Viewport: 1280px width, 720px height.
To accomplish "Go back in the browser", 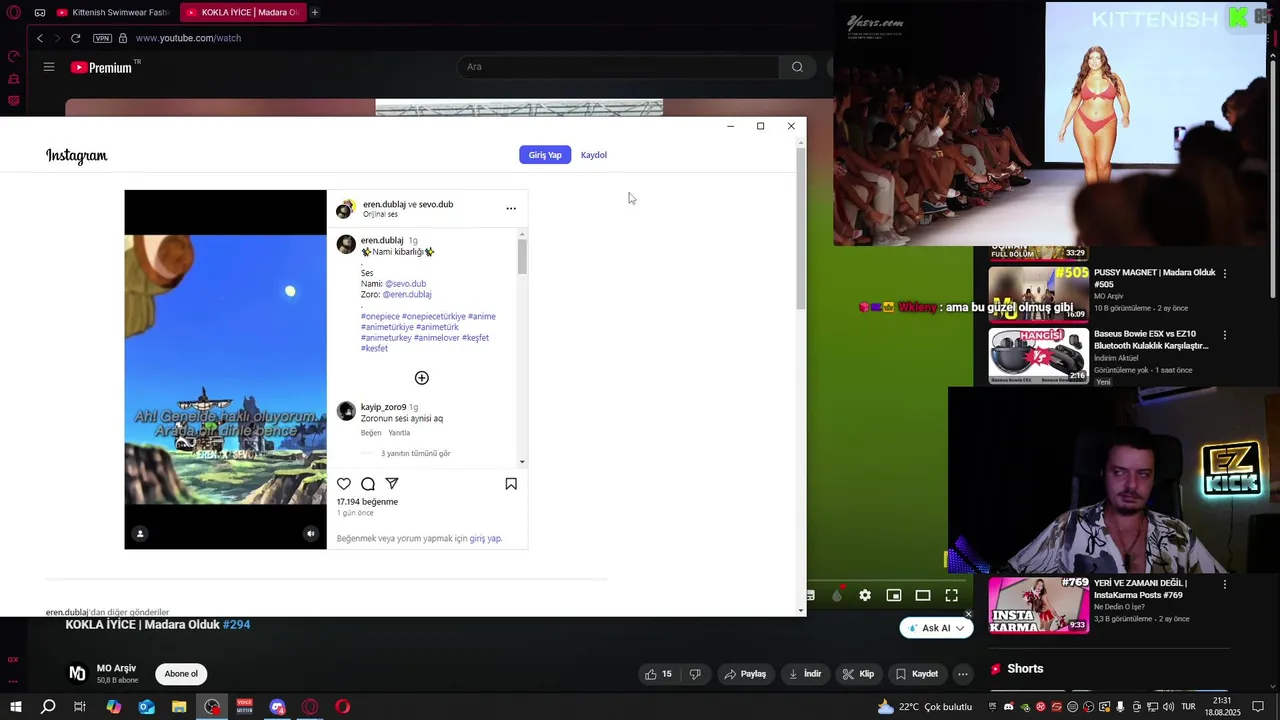I will point(40,38).
